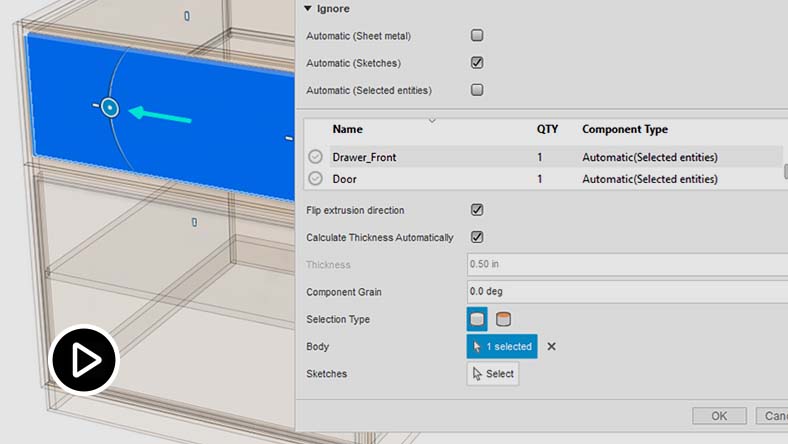788x444 pixels.
Task: Toggle Flip extrusion direction checkbox
Action: [477, 211]
